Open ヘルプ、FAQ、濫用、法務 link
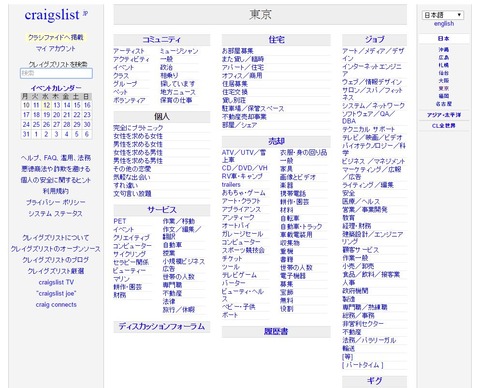Viewport: 480px width, 388px height. tap(56, 158)
